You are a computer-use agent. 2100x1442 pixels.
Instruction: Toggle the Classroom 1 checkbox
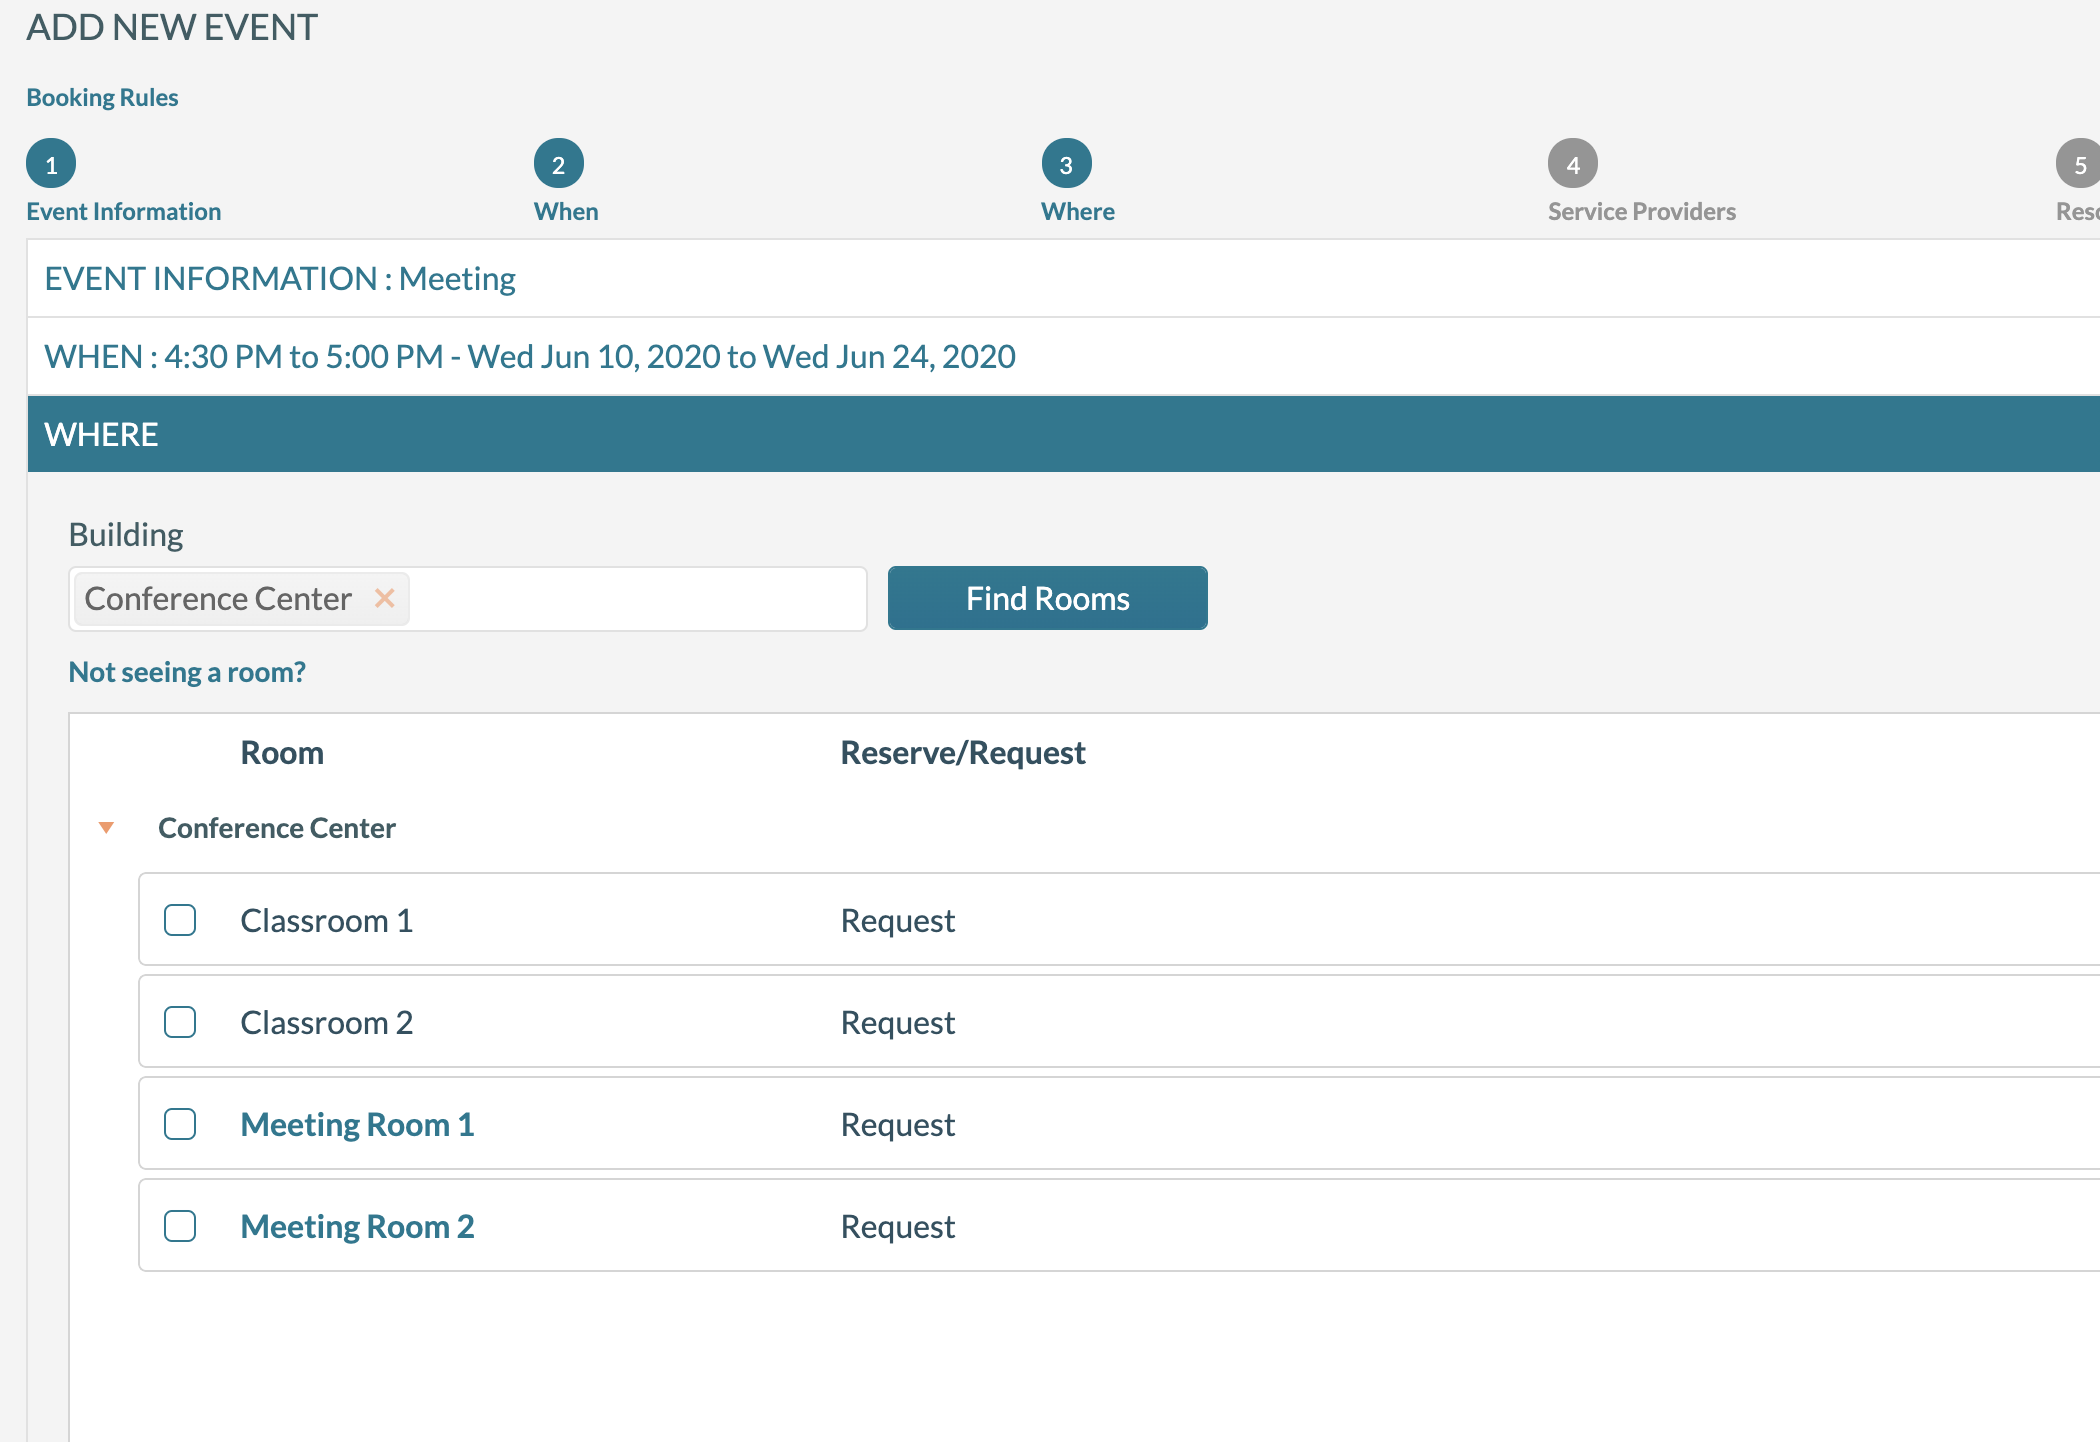click(182, 919)
